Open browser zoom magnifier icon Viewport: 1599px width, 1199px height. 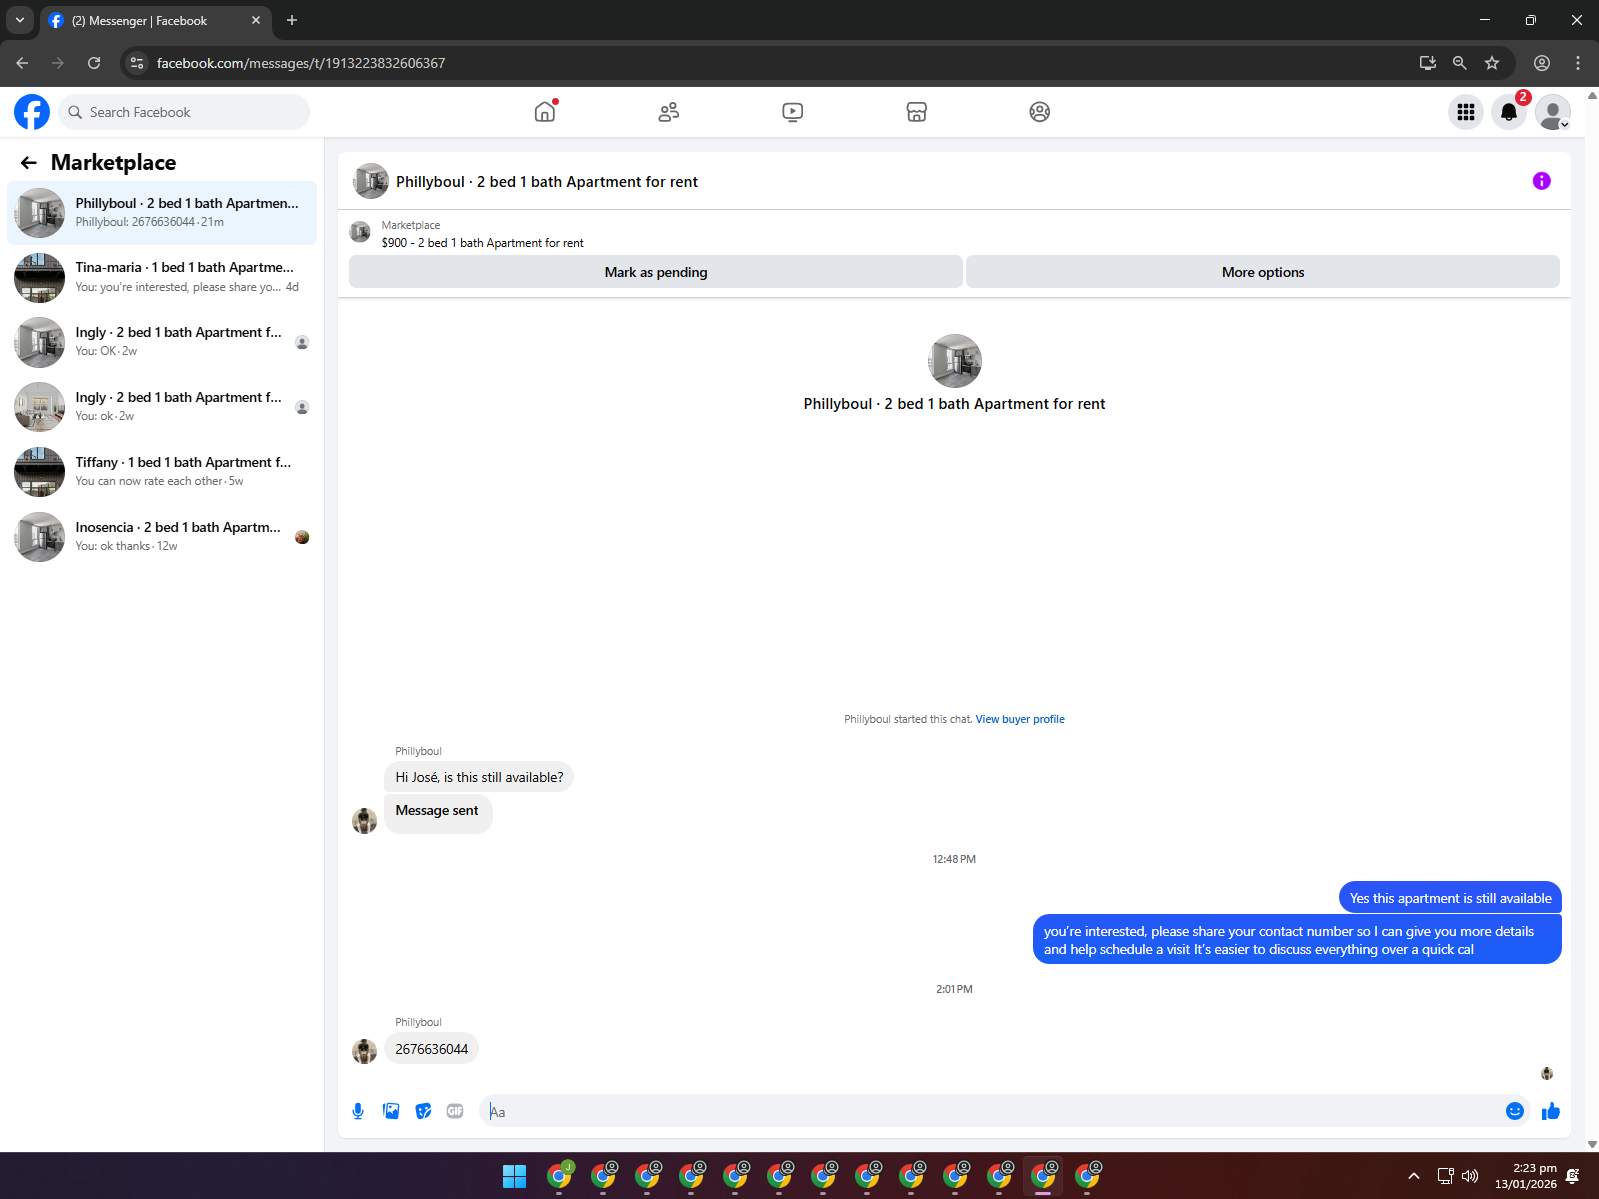(1460, 63)
